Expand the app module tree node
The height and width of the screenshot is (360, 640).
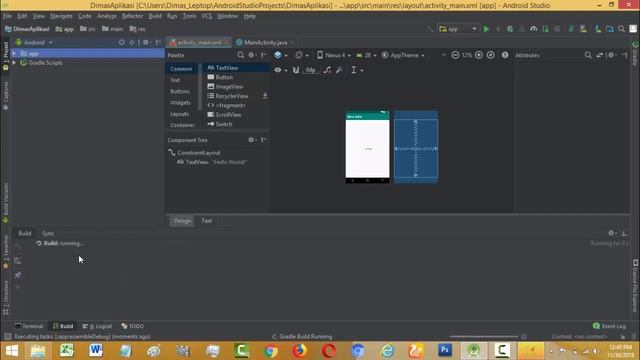(14, 53)
